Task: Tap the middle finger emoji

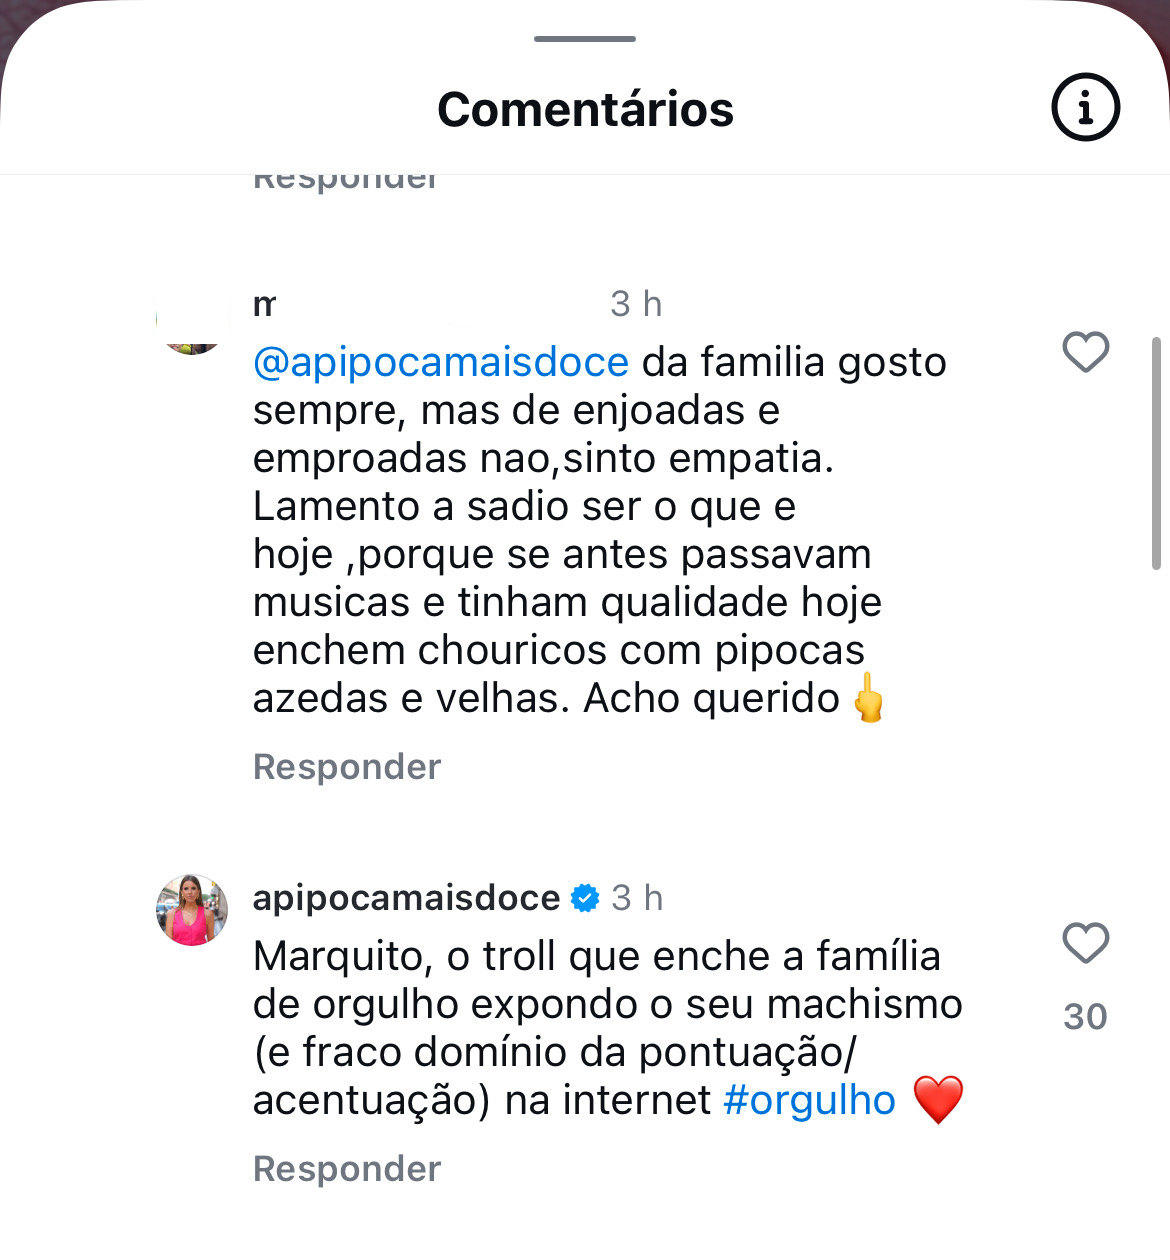Action: coord(868,698)
